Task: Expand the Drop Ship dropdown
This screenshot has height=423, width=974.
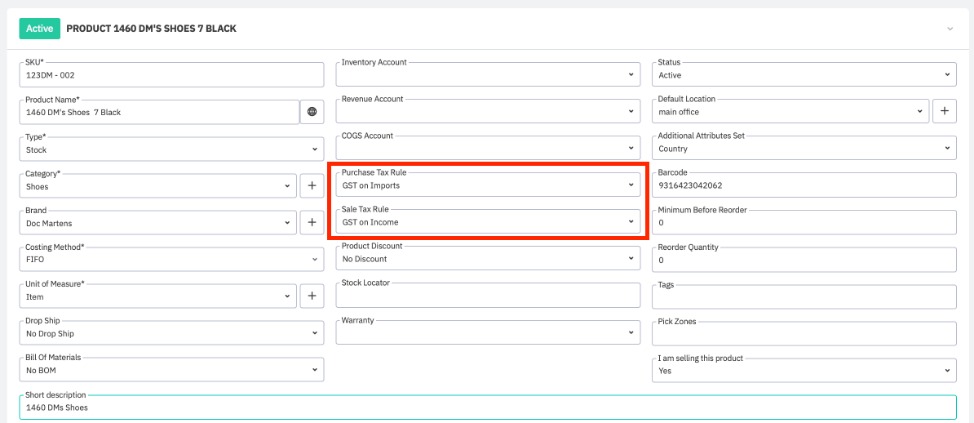Action: pos(172,333)
